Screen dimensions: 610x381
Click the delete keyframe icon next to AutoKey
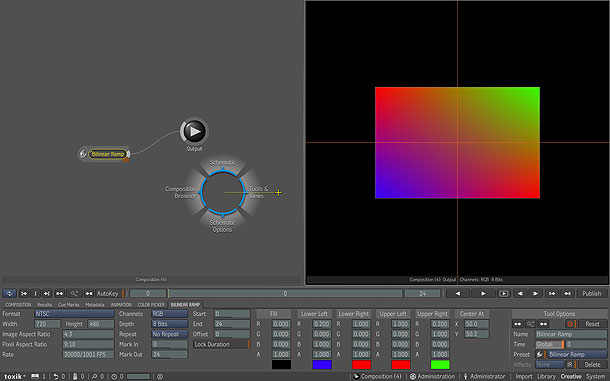[x=89, y=293]
